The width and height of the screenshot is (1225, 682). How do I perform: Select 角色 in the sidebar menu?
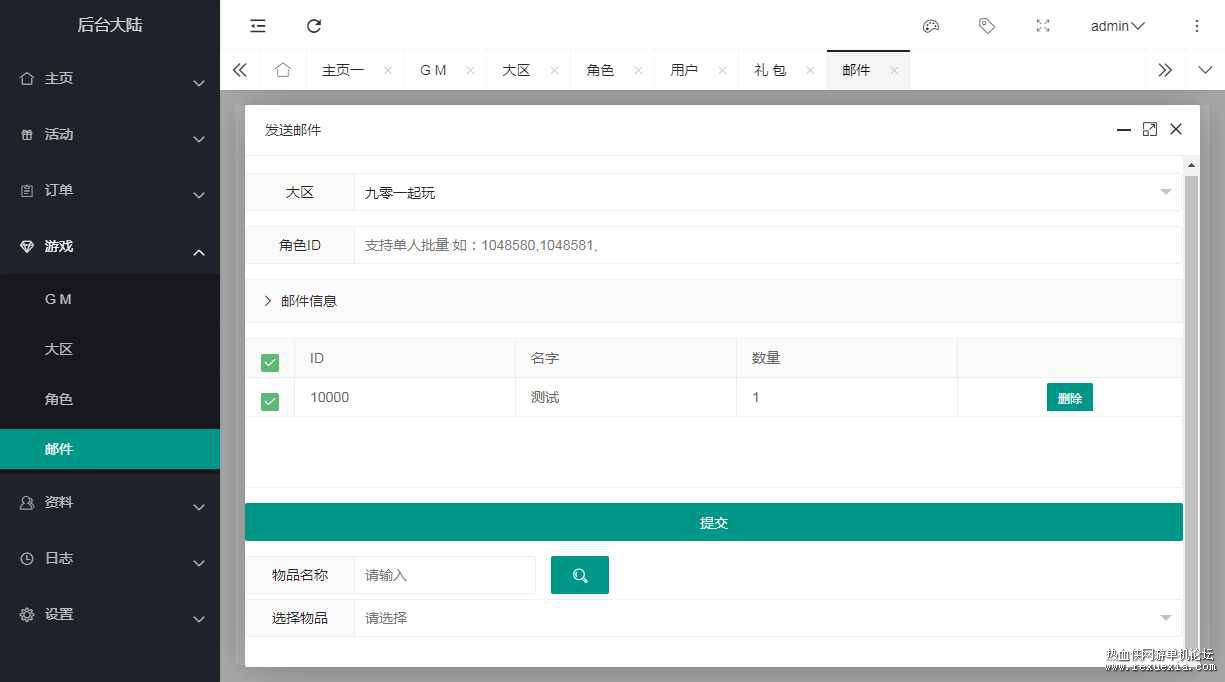[x=59, y=399]
